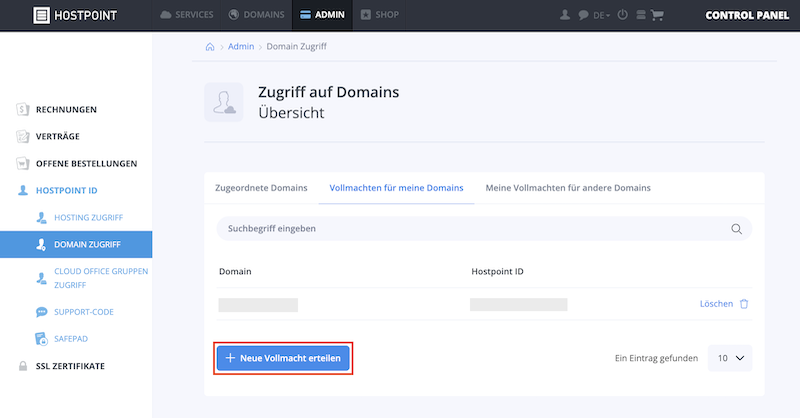The height and width of the screenshot is (418, 800).
Task: Switch to the Zugeordnete Domains tab
Action: [x=261, y=188]
